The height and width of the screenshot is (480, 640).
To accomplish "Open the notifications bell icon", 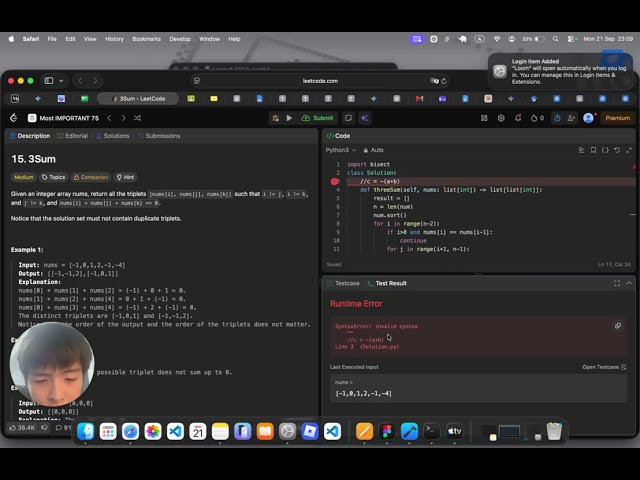I will coord(518,118).
